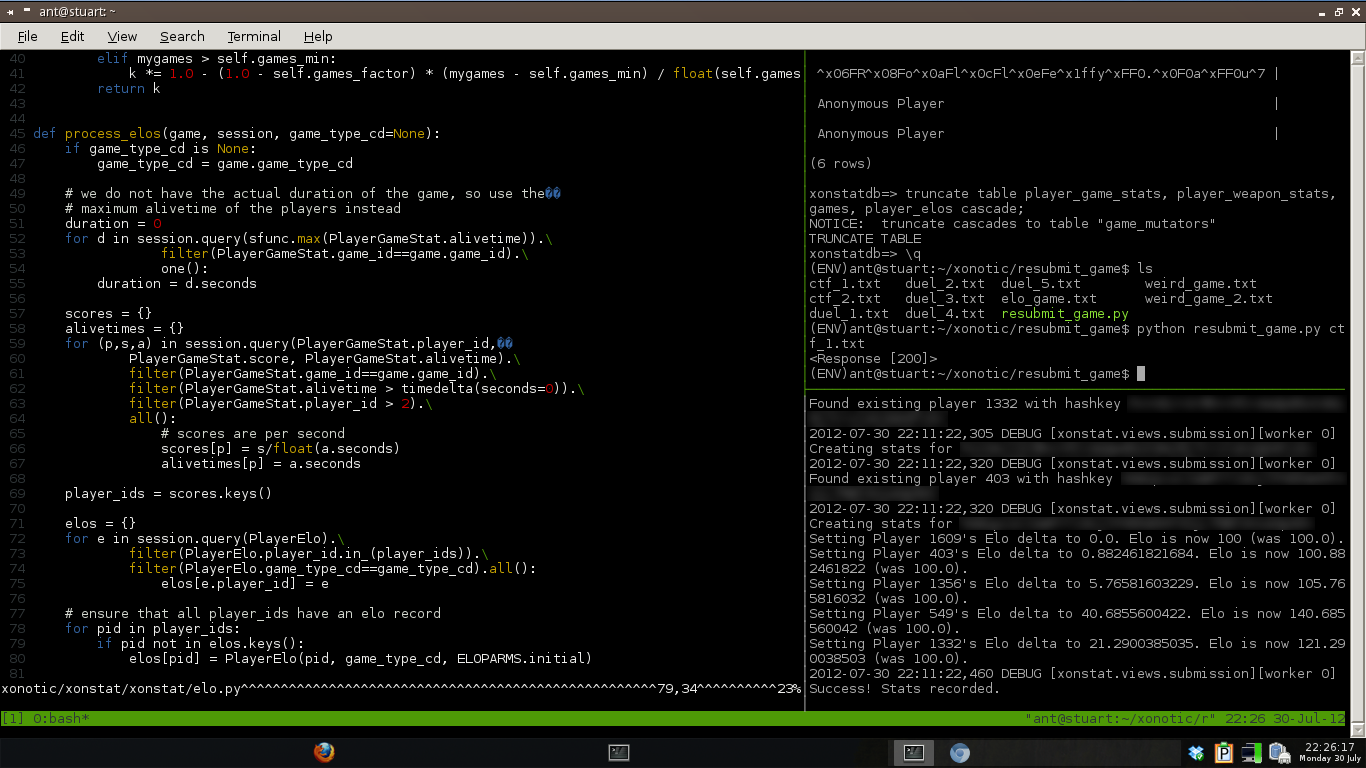Click the network connection tray icon
The width and height of the screenshot is (1366, 768).
pos(1251,753)
